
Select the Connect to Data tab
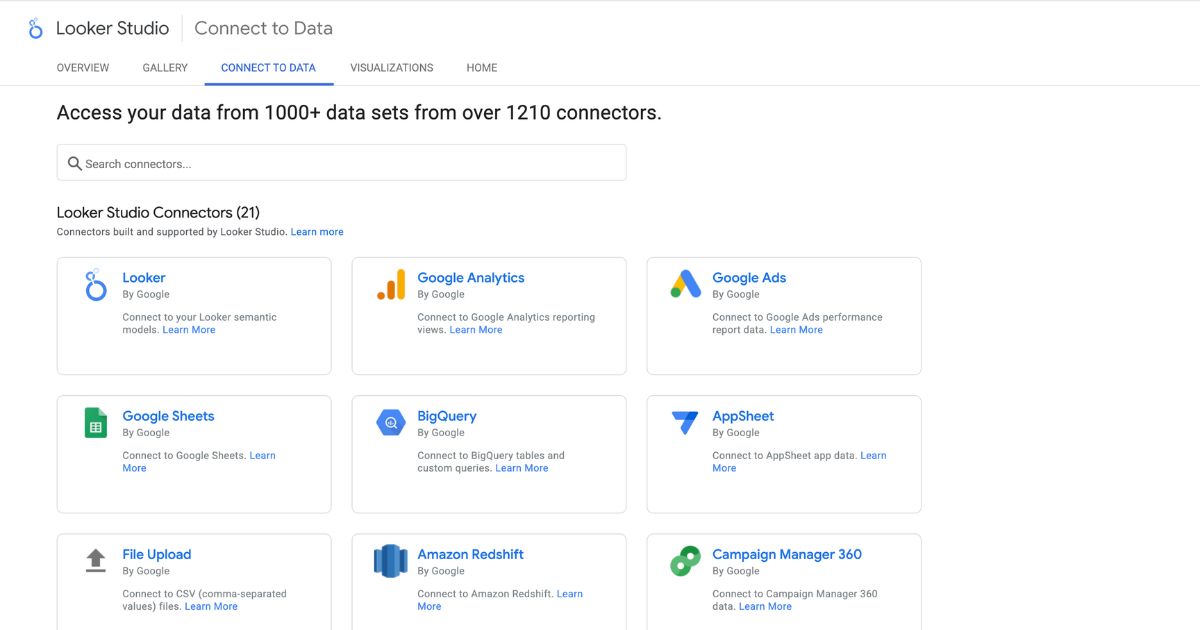[268, 68]
